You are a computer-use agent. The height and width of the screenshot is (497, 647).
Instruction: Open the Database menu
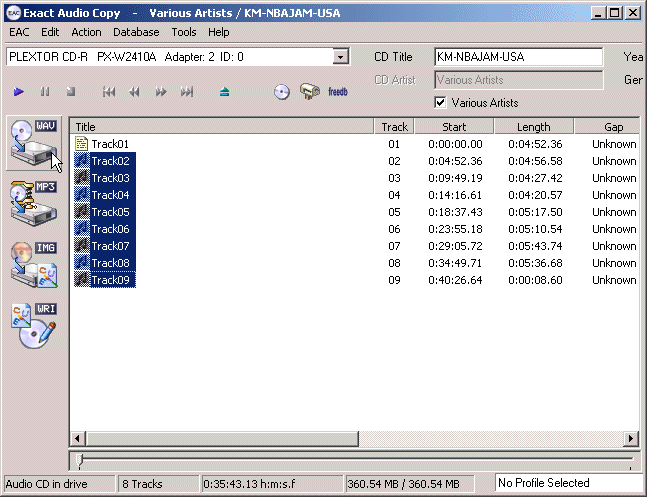[x=136, y=32]
